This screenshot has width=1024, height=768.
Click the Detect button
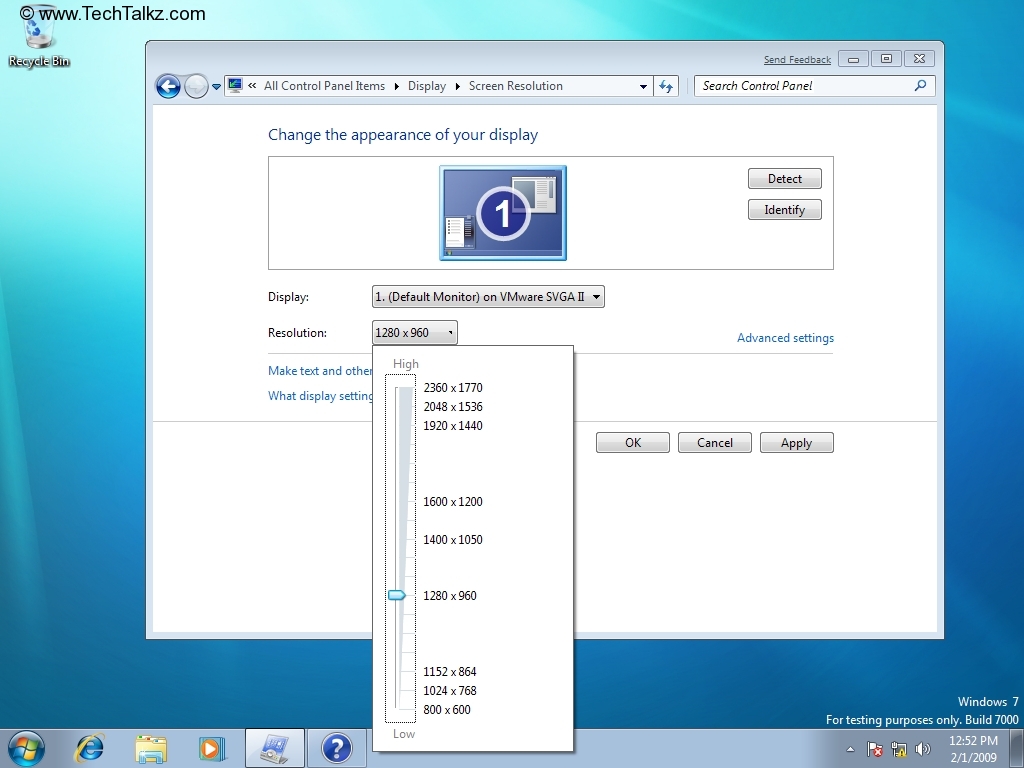click(x=784, y=178)
